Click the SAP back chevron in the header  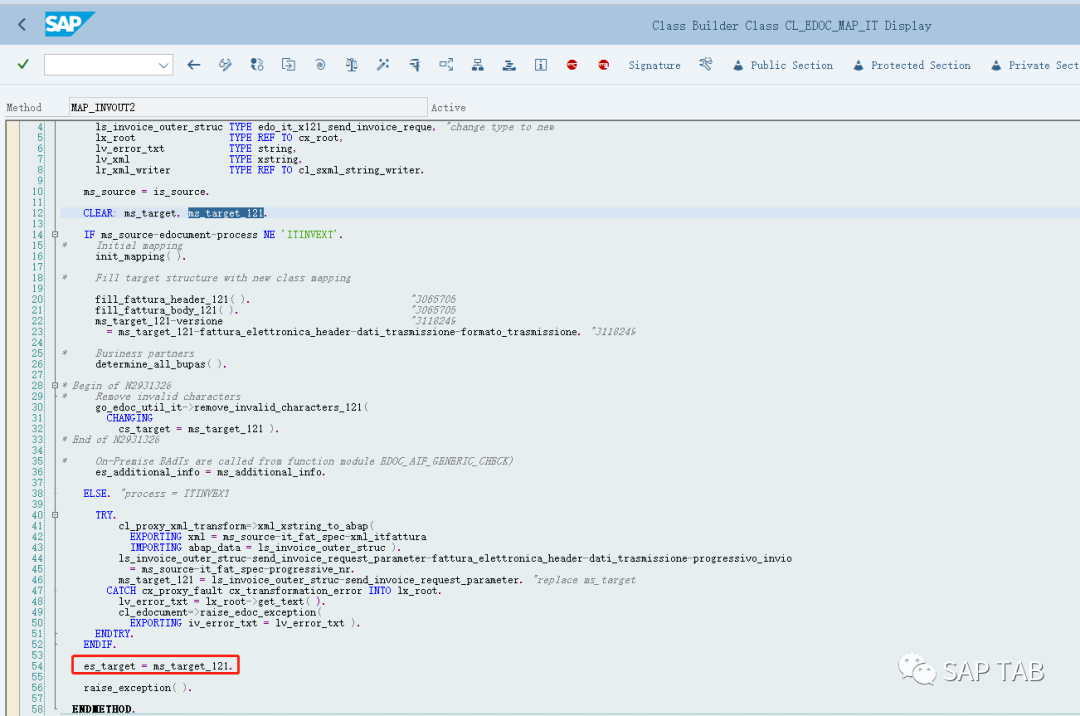pos(22,25)
